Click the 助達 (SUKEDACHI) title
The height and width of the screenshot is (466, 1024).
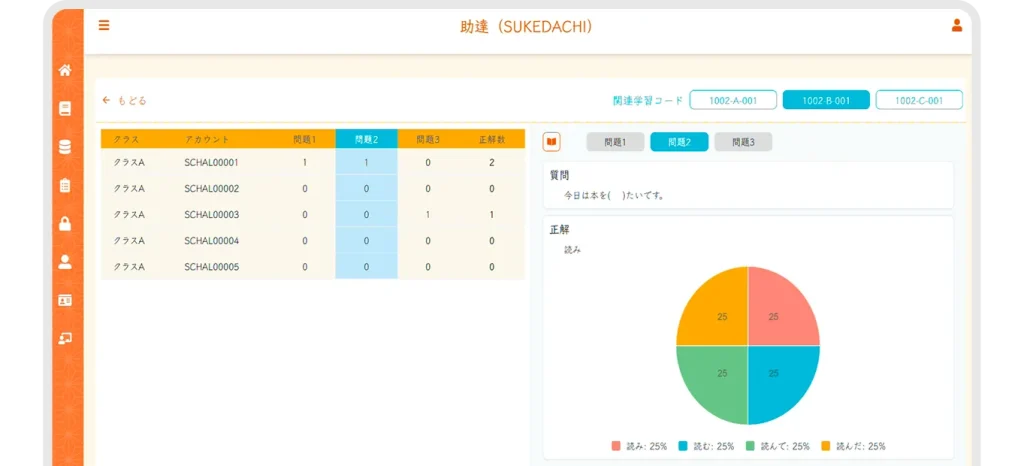(x=526, y=27)
